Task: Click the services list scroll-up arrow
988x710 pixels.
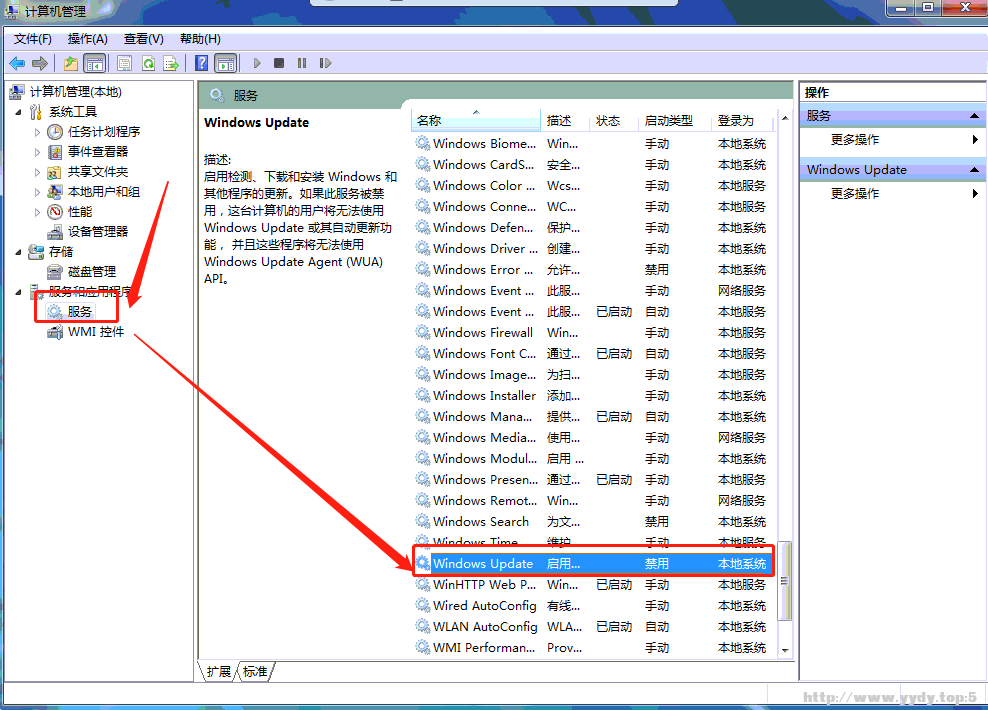Action: [x=784, y=118]
